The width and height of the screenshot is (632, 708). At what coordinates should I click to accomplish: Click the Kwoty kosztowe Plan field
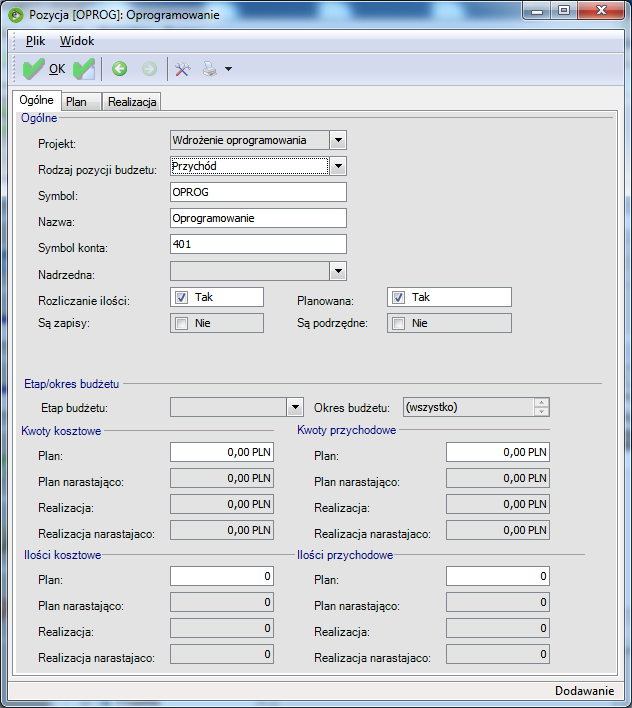222,452
